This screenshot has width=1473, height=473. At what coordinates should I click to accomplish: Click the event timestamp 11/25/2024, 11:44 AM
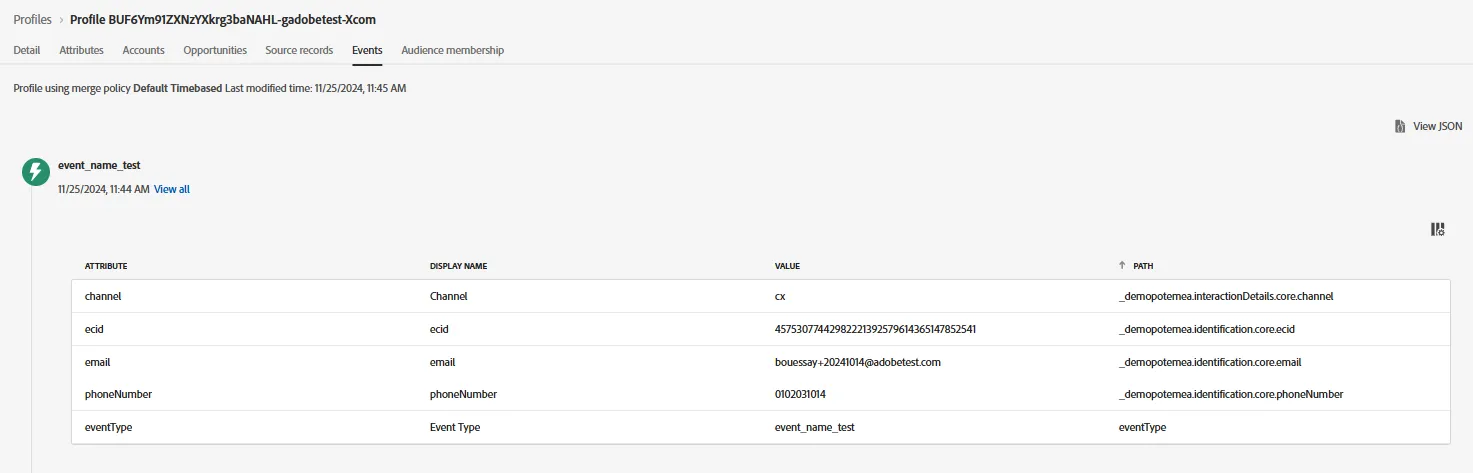[104, 189]
